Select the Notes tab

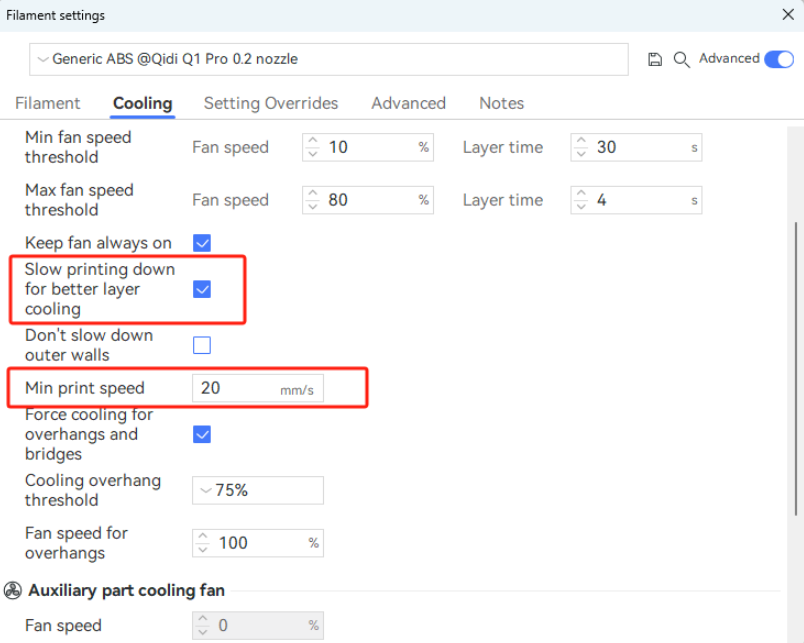tap(501, 103)
